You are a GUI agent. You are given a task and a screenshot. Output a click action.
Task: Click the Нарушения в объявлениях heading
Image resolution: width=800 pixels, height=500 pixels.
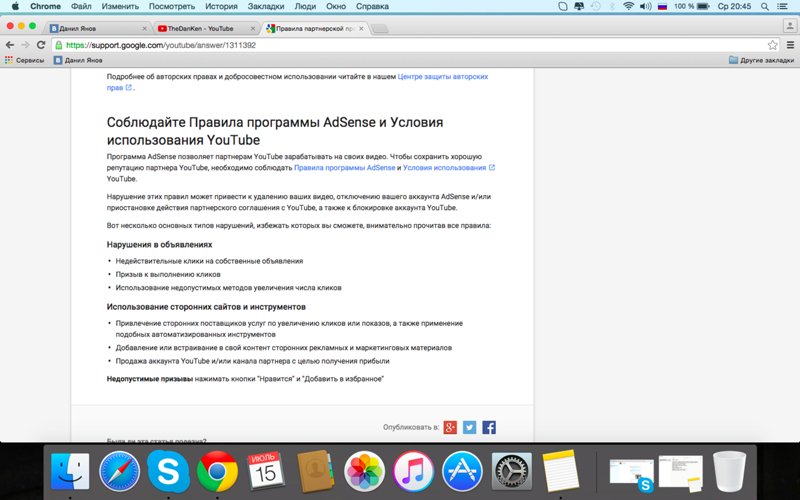click(x=159, y=244)
